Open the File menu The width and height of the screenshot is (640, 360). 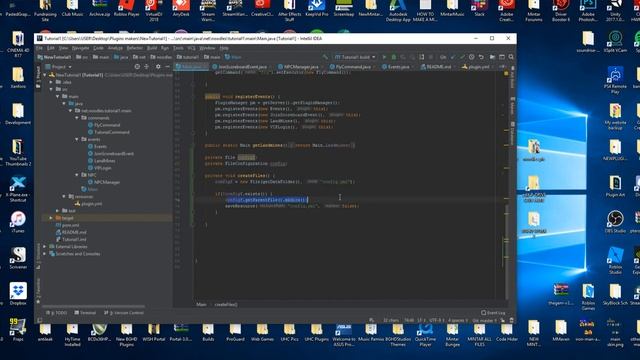pyautogui.click(x=40, y=48)
